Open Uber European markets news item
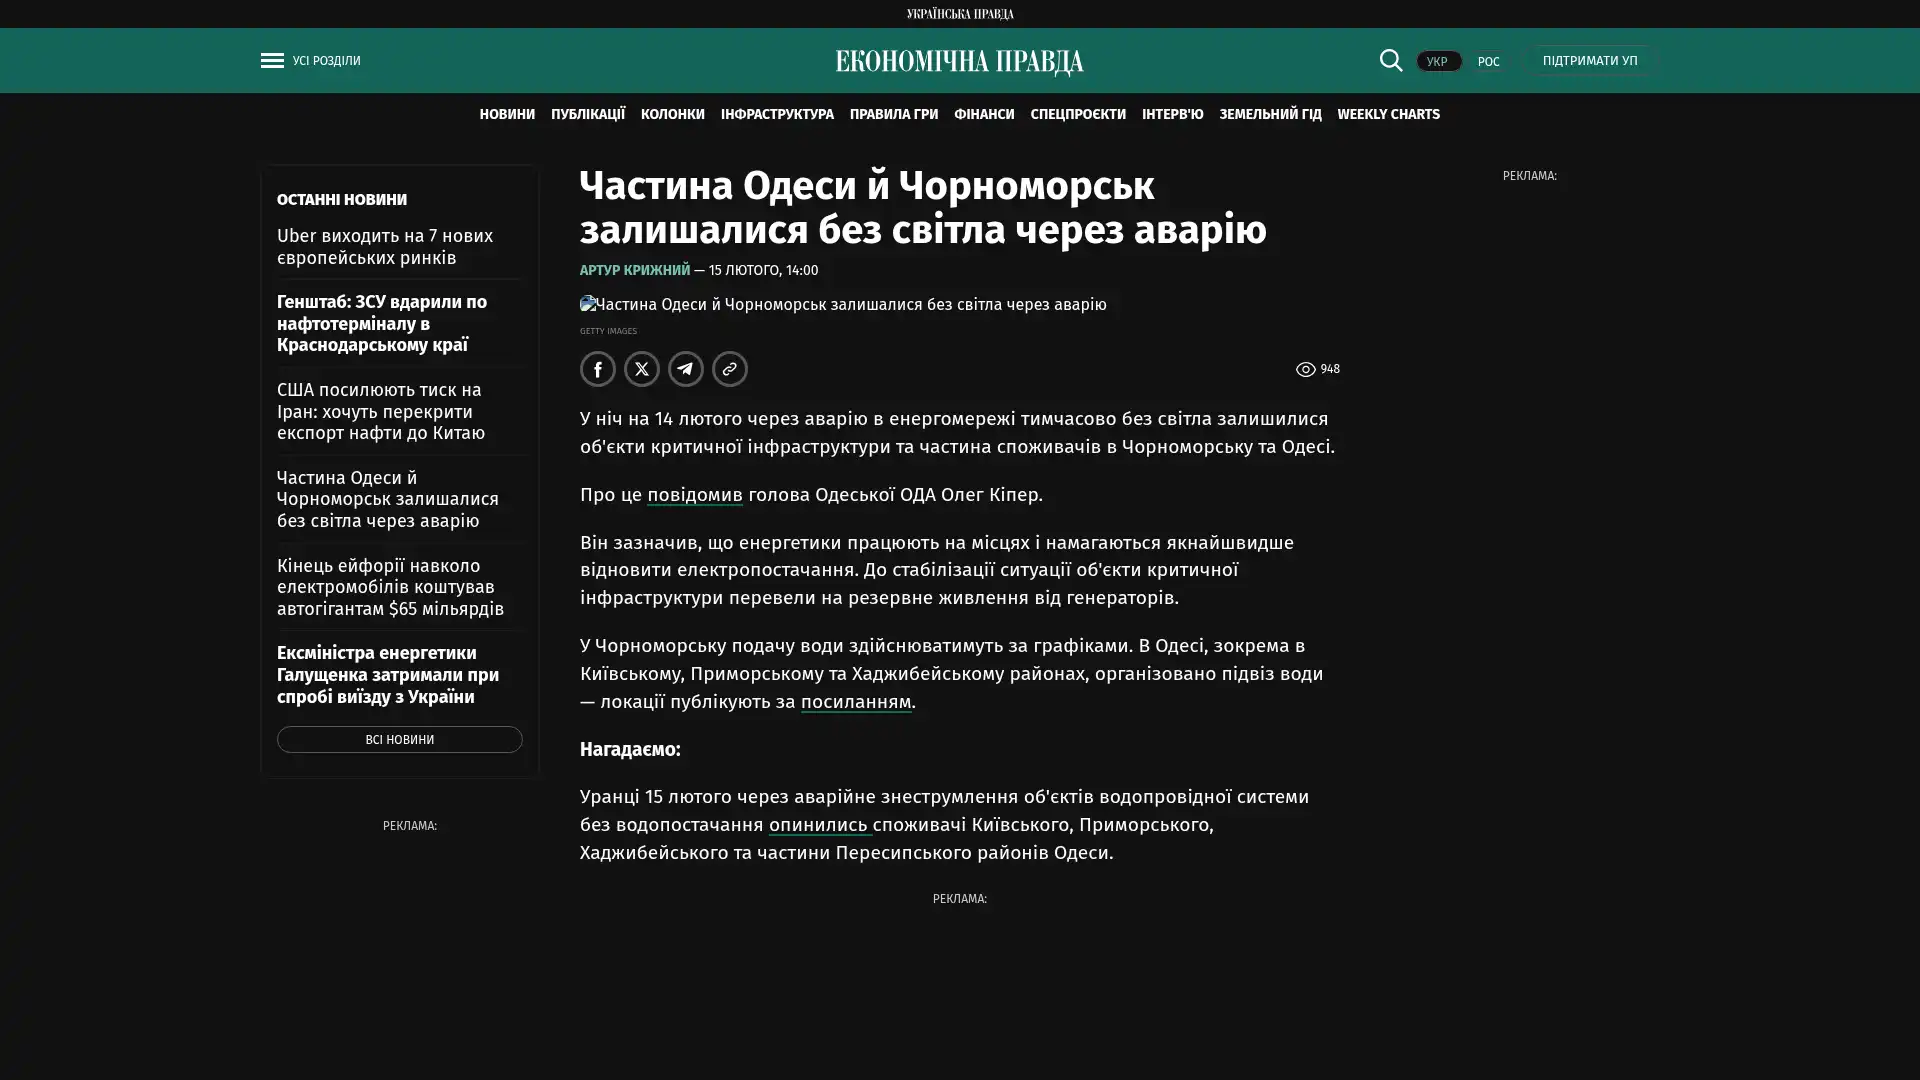This screenshot has height=1080, width=1920. (x=385, y=246)
